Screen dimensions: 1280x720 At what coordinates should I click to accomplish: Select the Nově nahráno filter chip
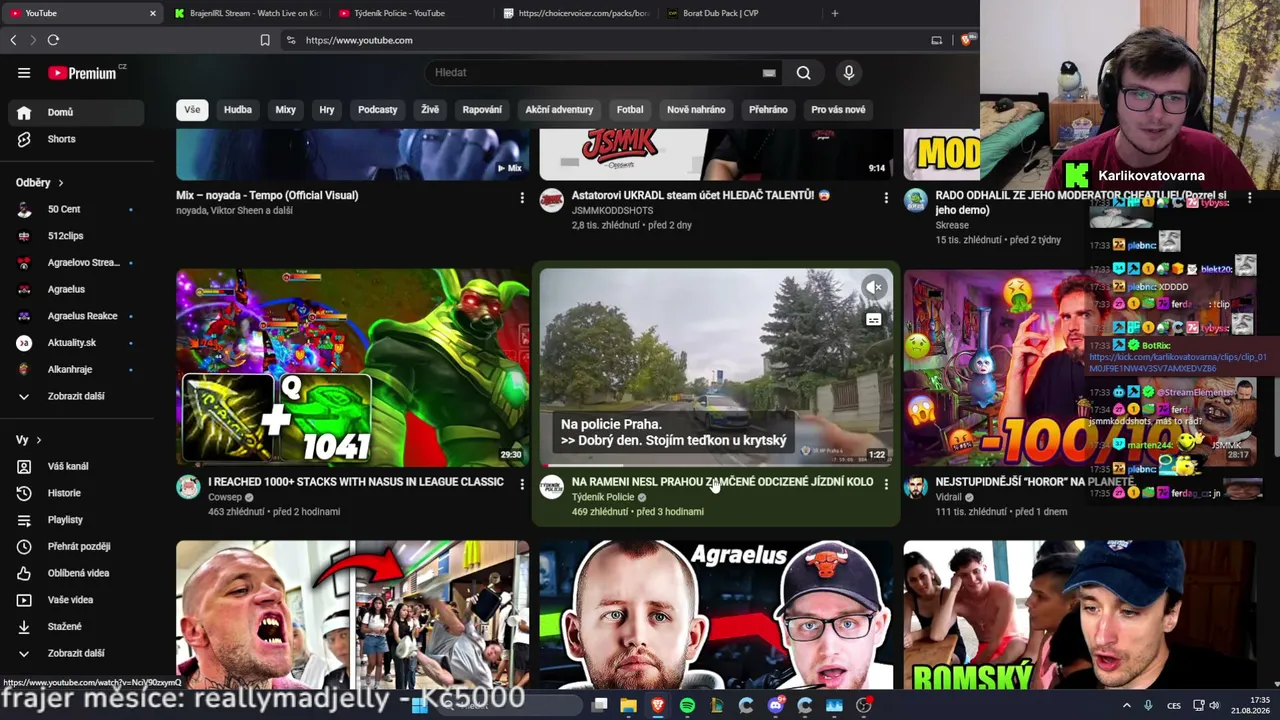click(696, 110)
